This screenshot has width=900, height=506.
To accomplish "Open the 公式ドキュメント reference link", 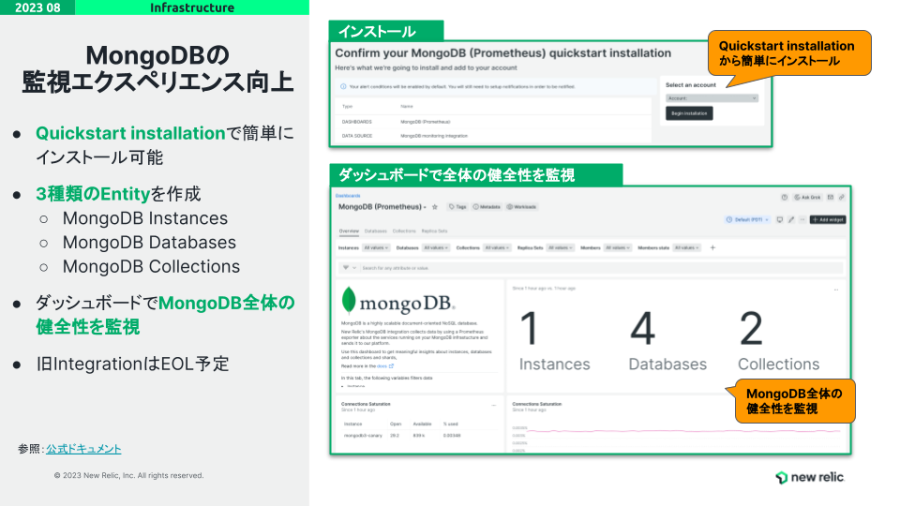I will point(84,449).
